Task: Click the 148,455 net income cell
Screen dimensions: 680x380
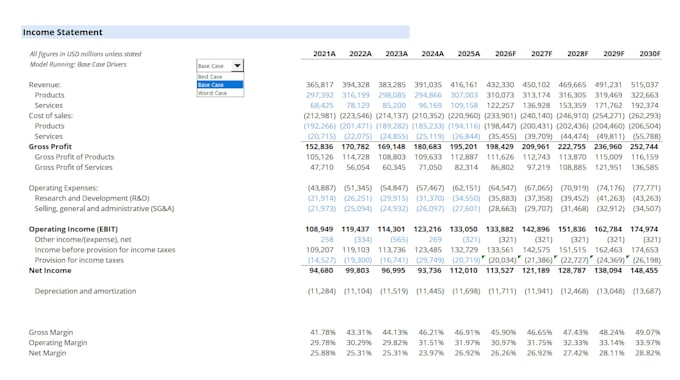Action: click(644, 270)
